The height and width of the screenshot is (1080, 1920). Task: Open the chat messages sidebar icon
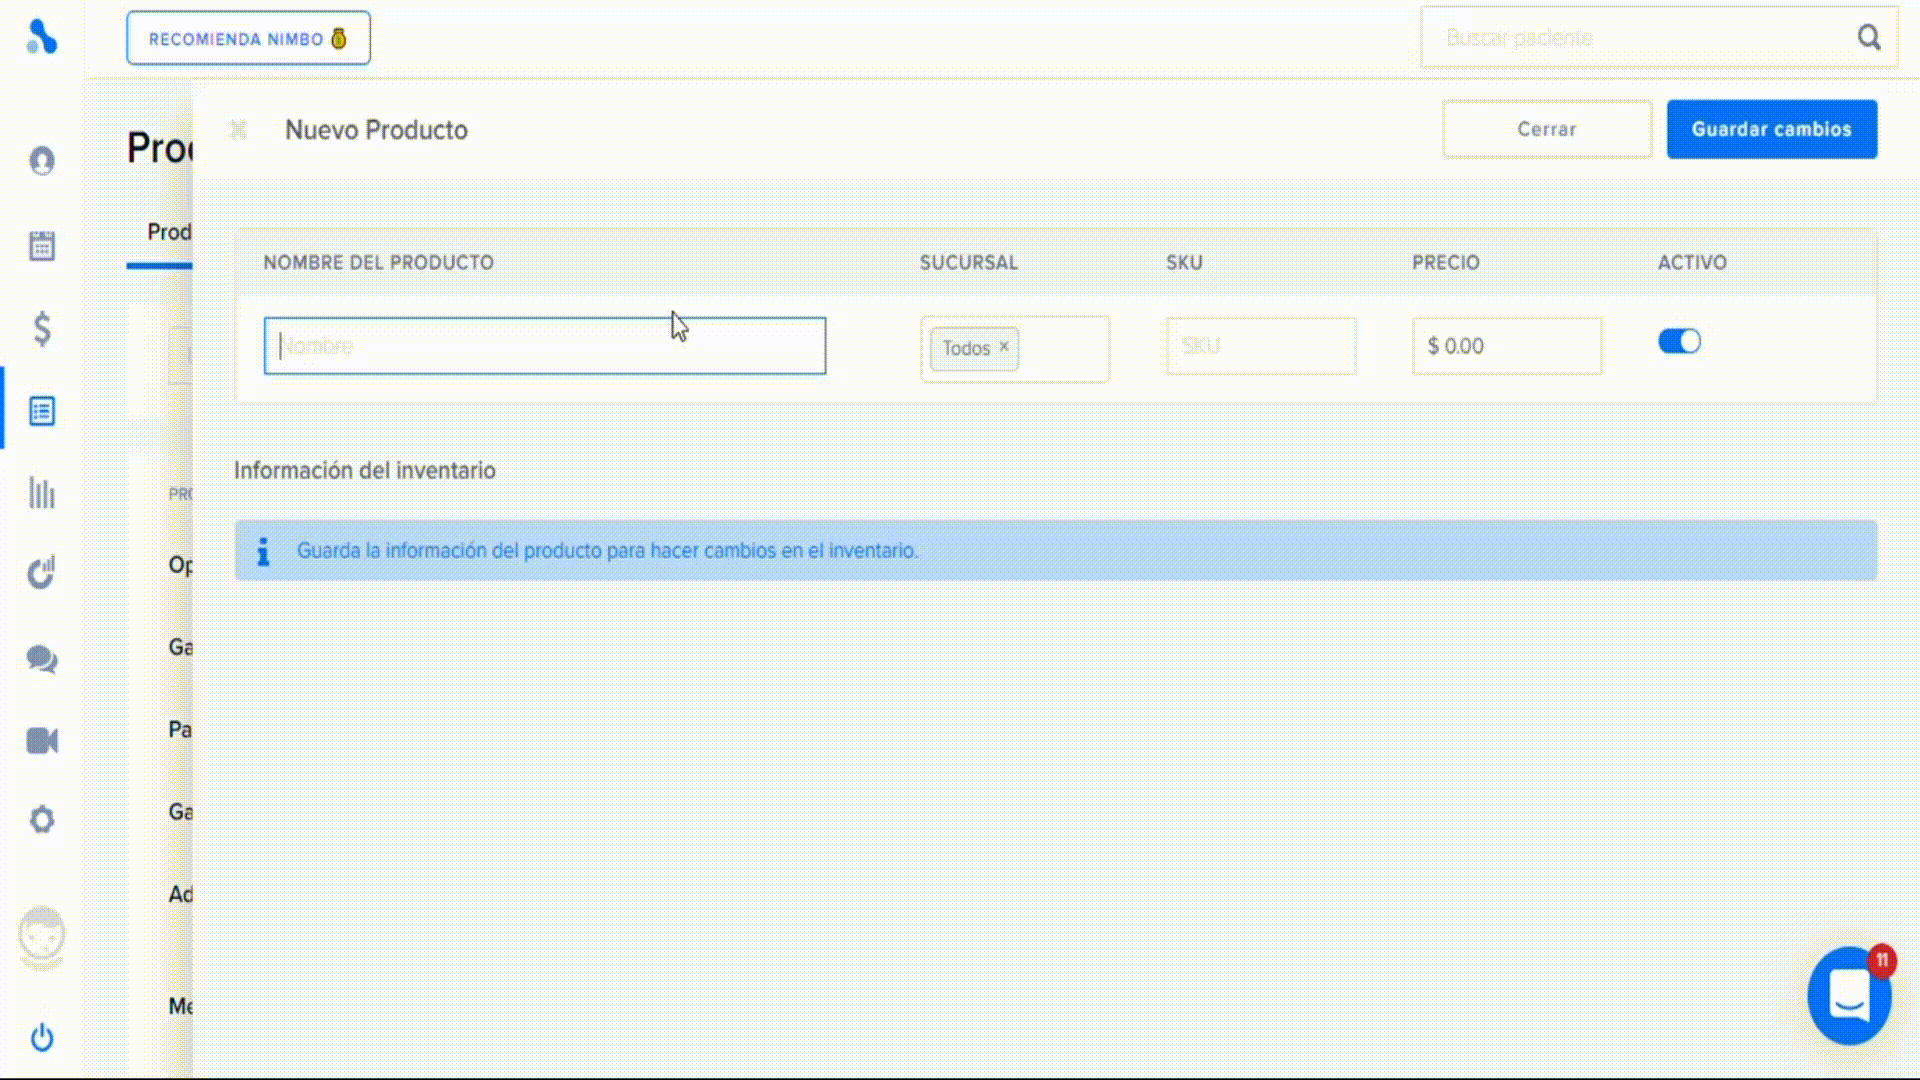[42, 659]
